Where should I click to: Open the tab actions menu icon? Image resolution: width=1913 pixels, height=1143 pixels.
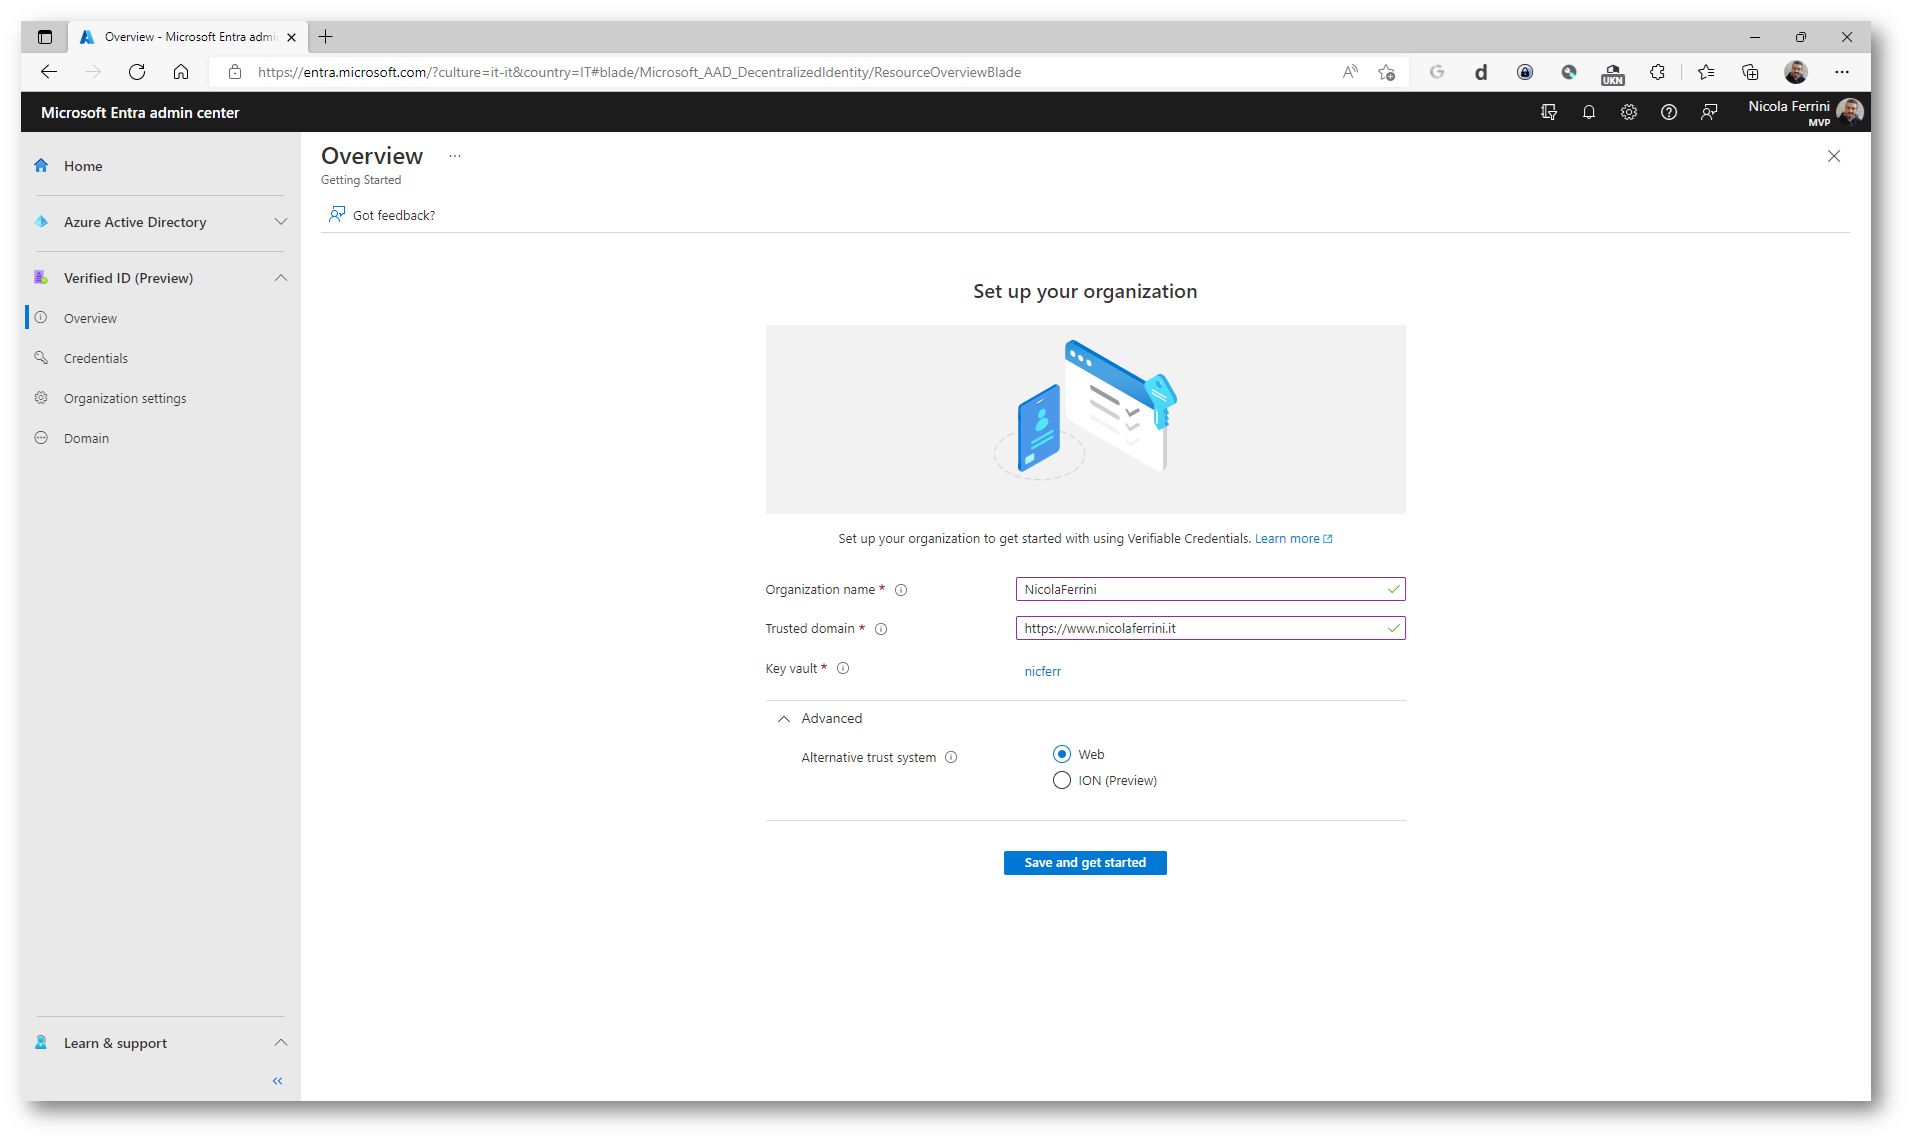pyautogui.click(x=45, y=37)
